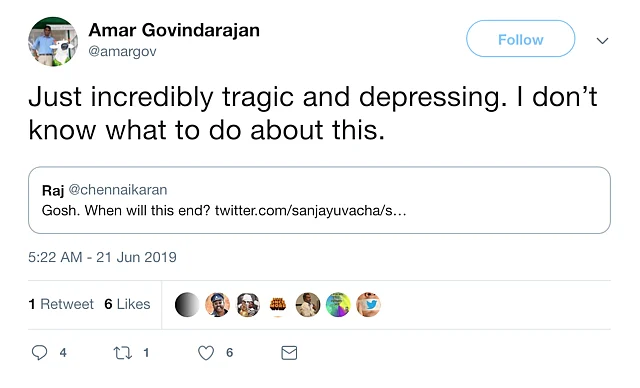Open Amar Govindarajan's profile picture
This screenshot has width=640, height=388.
[53, 42]
